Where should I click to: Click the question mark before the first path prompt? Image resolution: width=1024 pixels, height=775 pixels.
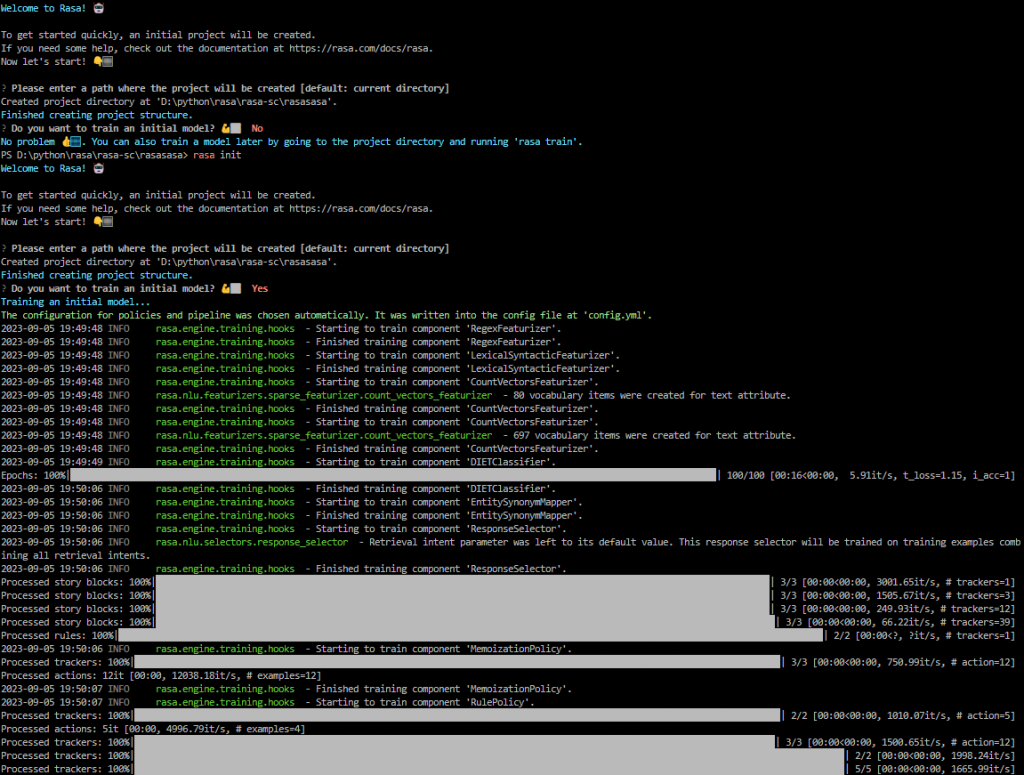4,88
